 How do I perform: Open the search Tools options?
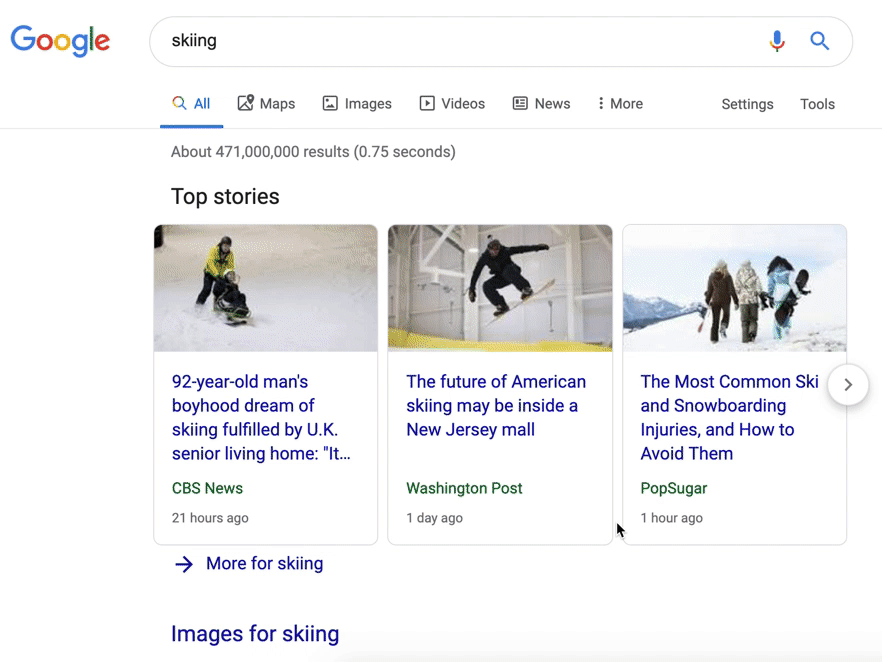pyautogui.click(x=817, y=104)
